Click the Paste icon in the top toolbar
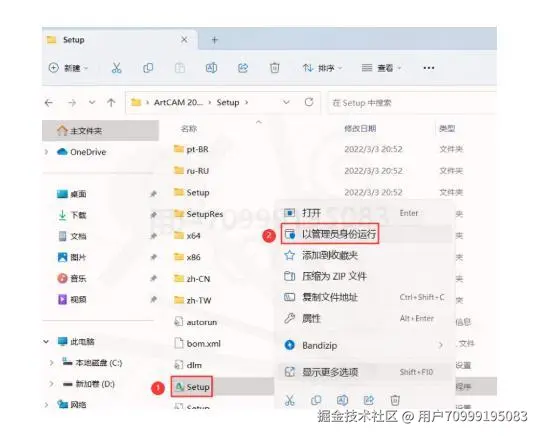540x436 pixels. [180, 68]
